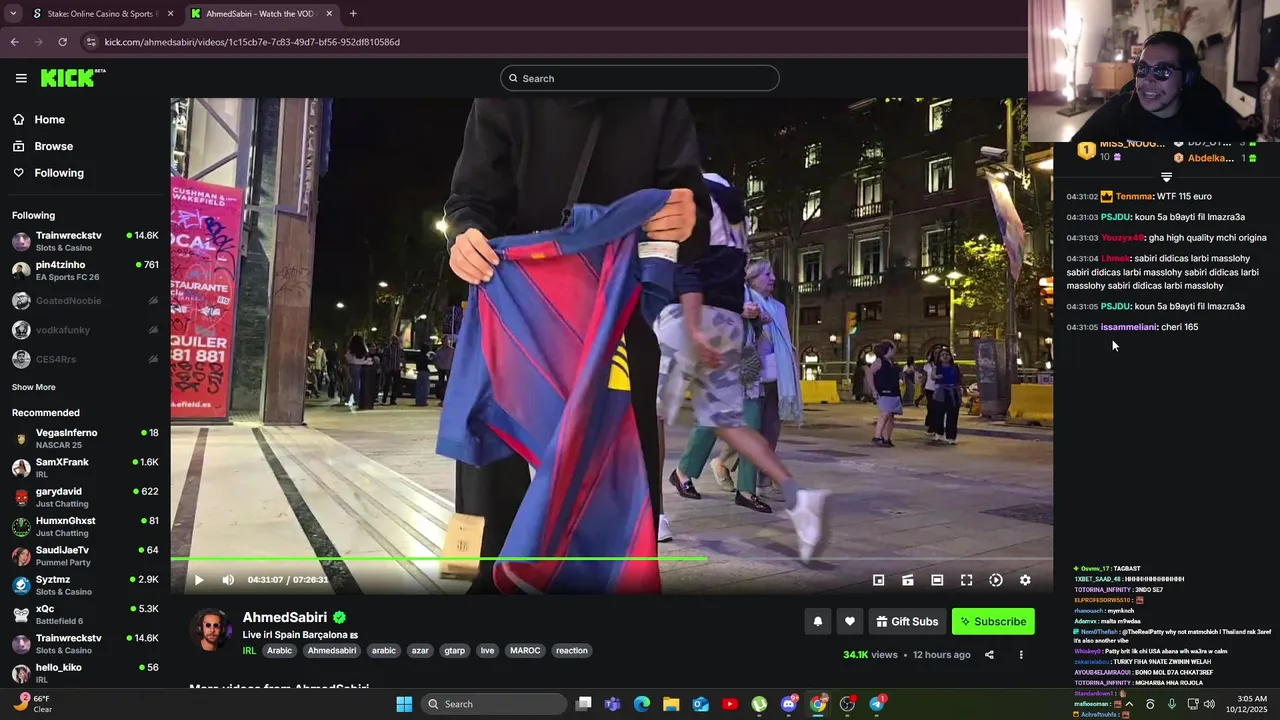The width and height of the screenshot is (1280, 720).
Task: Open the tab search dropdown arrow
Action: tap(12, 14)
